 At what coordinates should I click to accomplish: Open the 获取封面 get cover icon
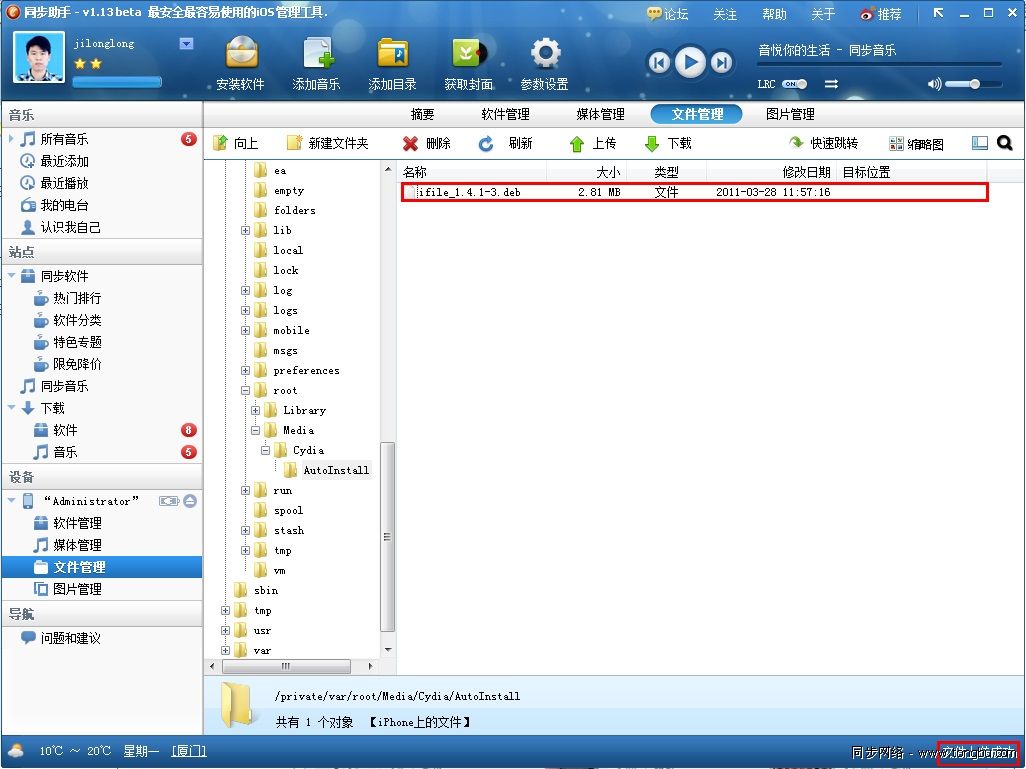point(468,54)
